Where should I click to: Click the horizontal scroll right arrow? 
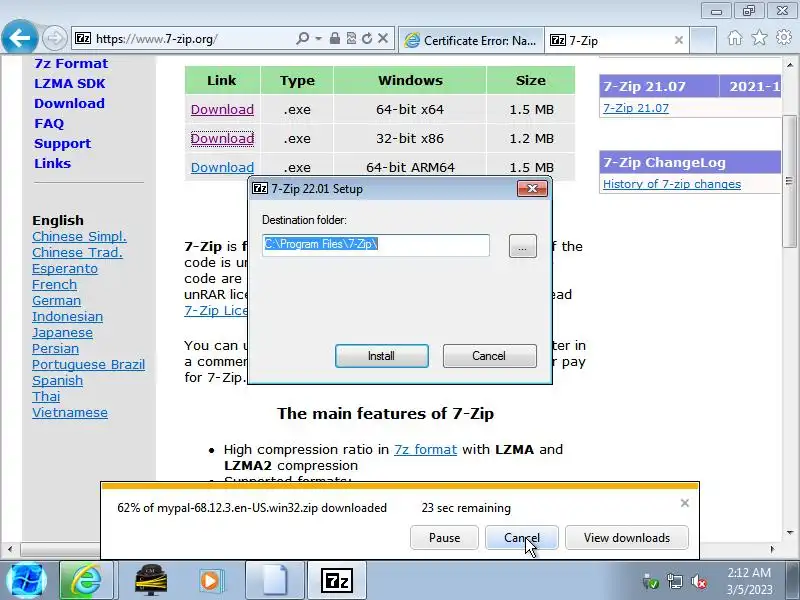[x=772, y=549]
